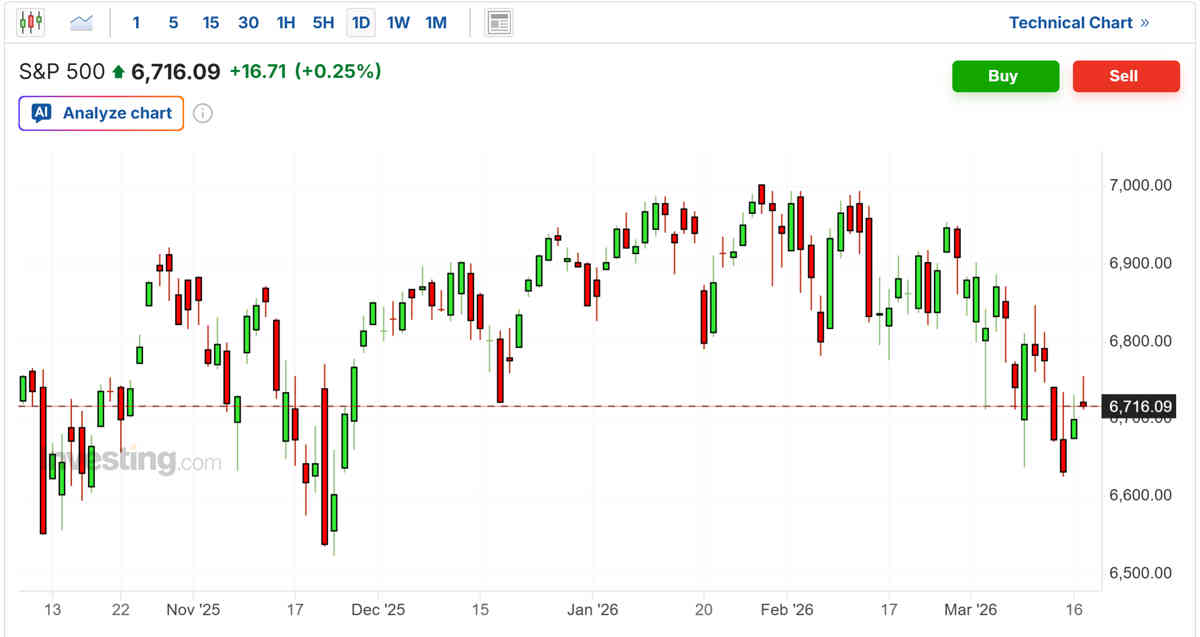The width and height of the screenshot is (1200, 637).
Task: Click the green up arrow indicator
Action: [x=119, y=72]
